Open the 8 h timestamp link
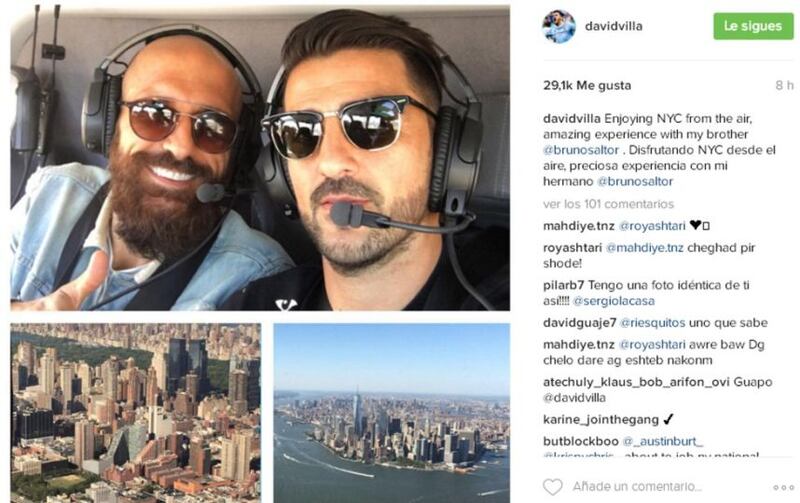 tap(784, 85)
